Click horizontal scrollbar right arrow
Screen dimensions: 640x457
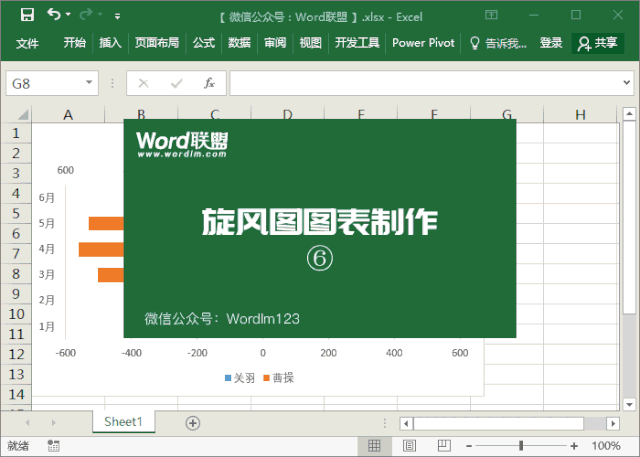point(613,424)
